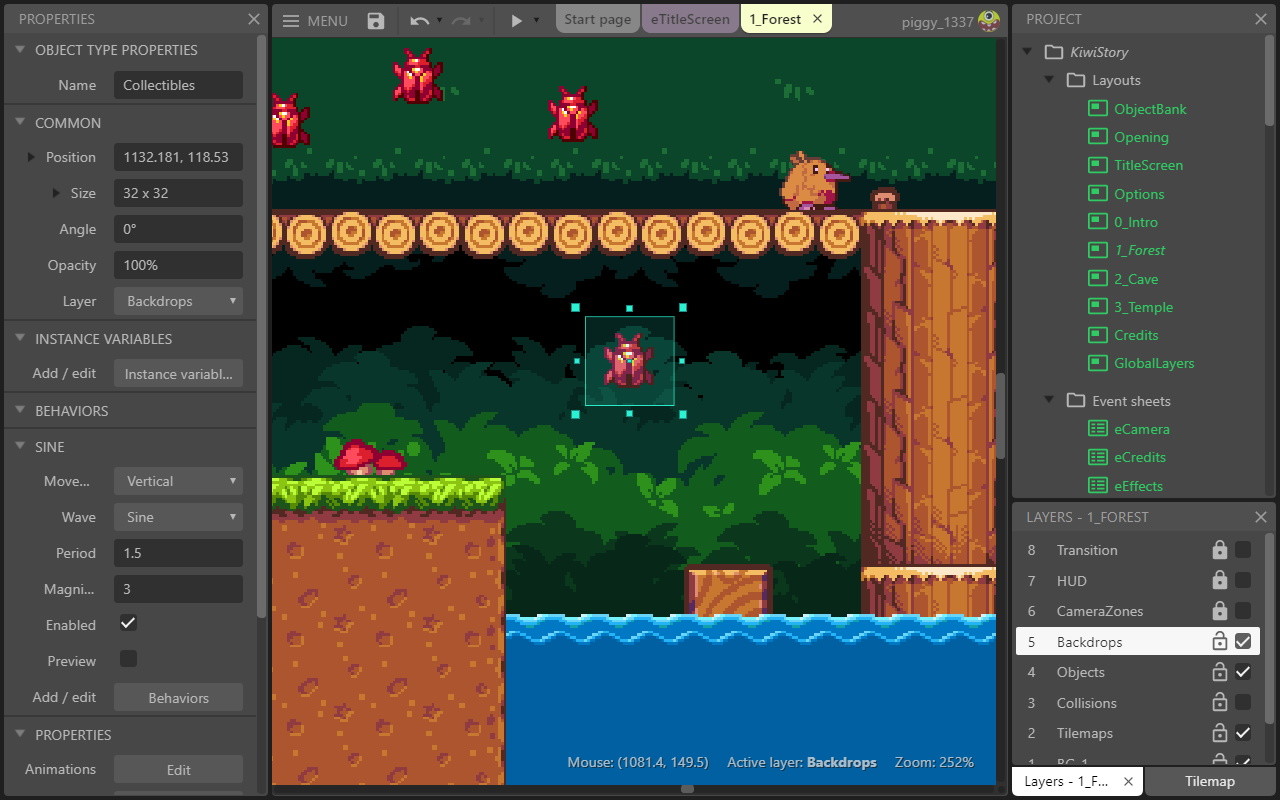1280x800 pixels.
Task: Switch to the Start page tab
Action: [x=597, y=18]
